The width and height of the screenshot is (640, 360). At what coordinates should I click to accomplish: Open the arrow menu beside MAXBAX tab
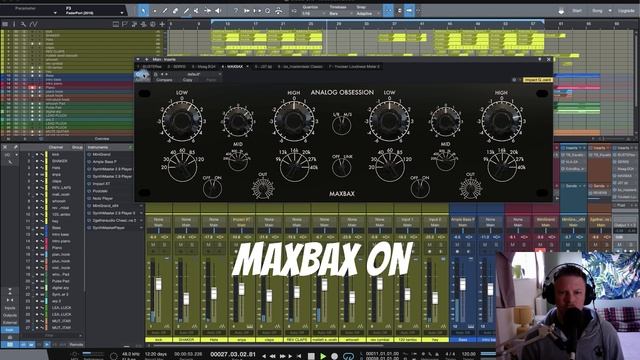coord(247,67)
